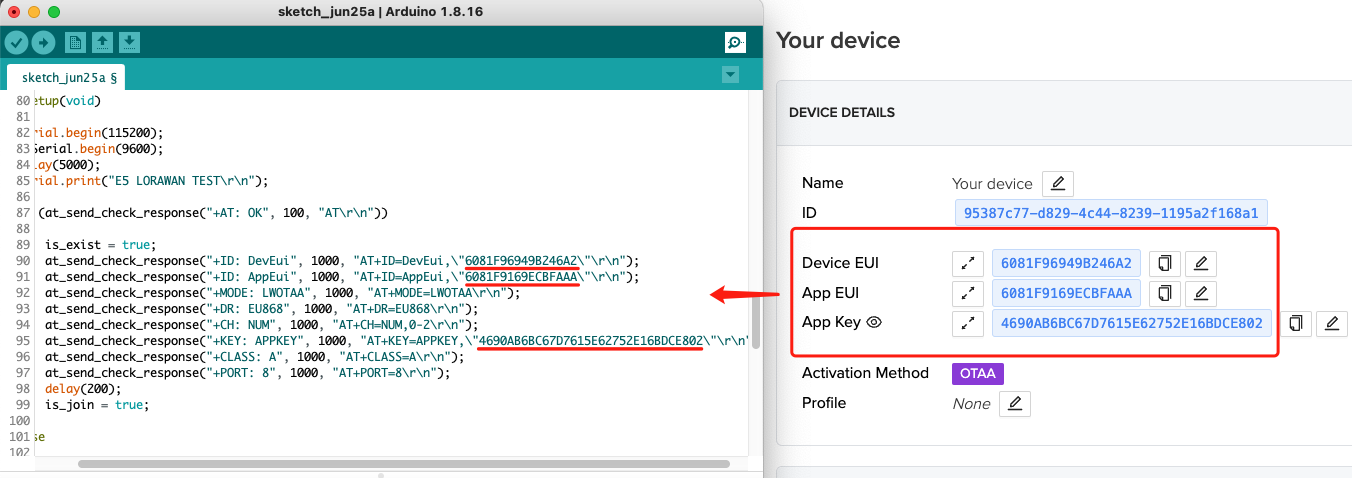Click the 'Your device' page heading
This screenshot has height=478, width=1352.
(x=838, y=40)
